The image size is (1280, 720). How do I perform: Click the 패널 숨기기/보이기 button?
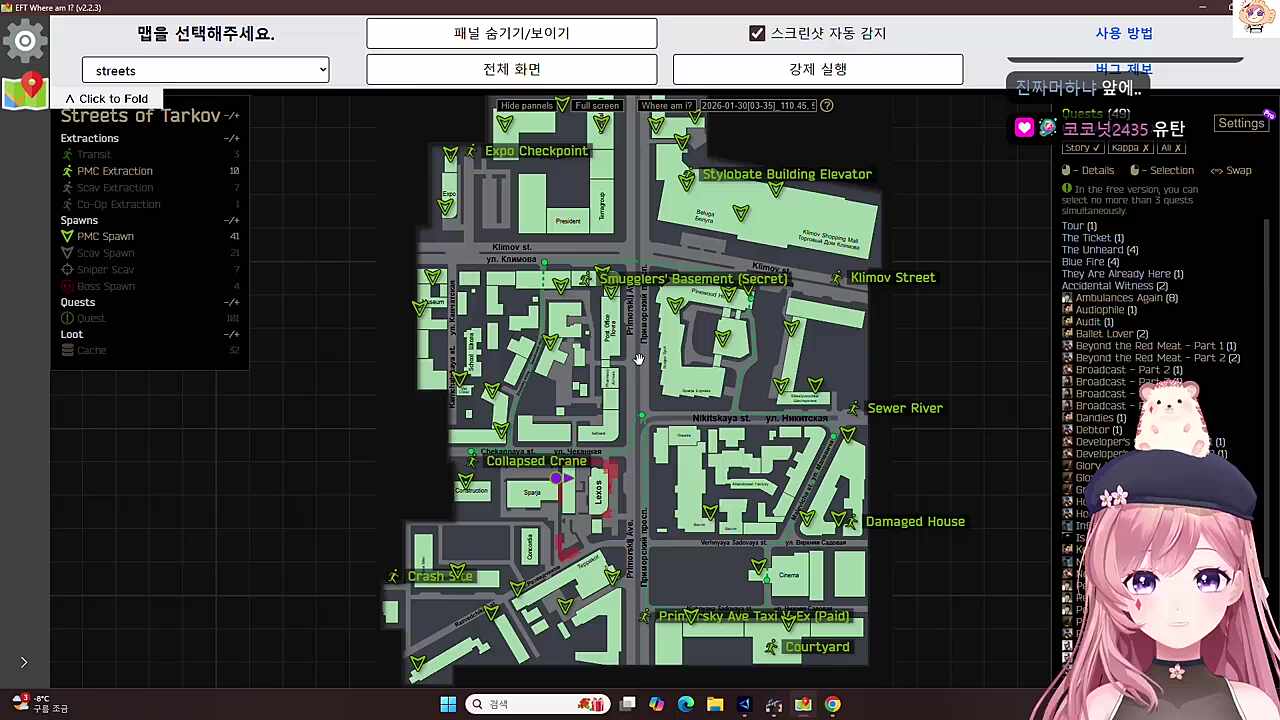tap(512, 33)
